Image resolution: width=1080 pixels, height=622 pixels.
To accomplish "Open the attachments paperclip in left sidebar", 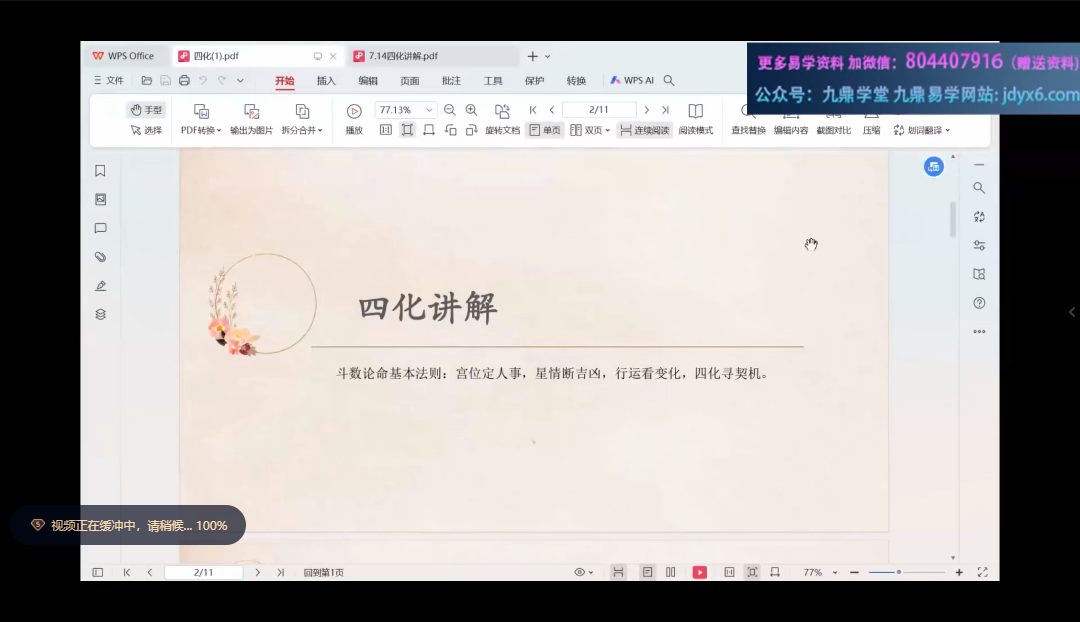I will (x=100, y=257).
